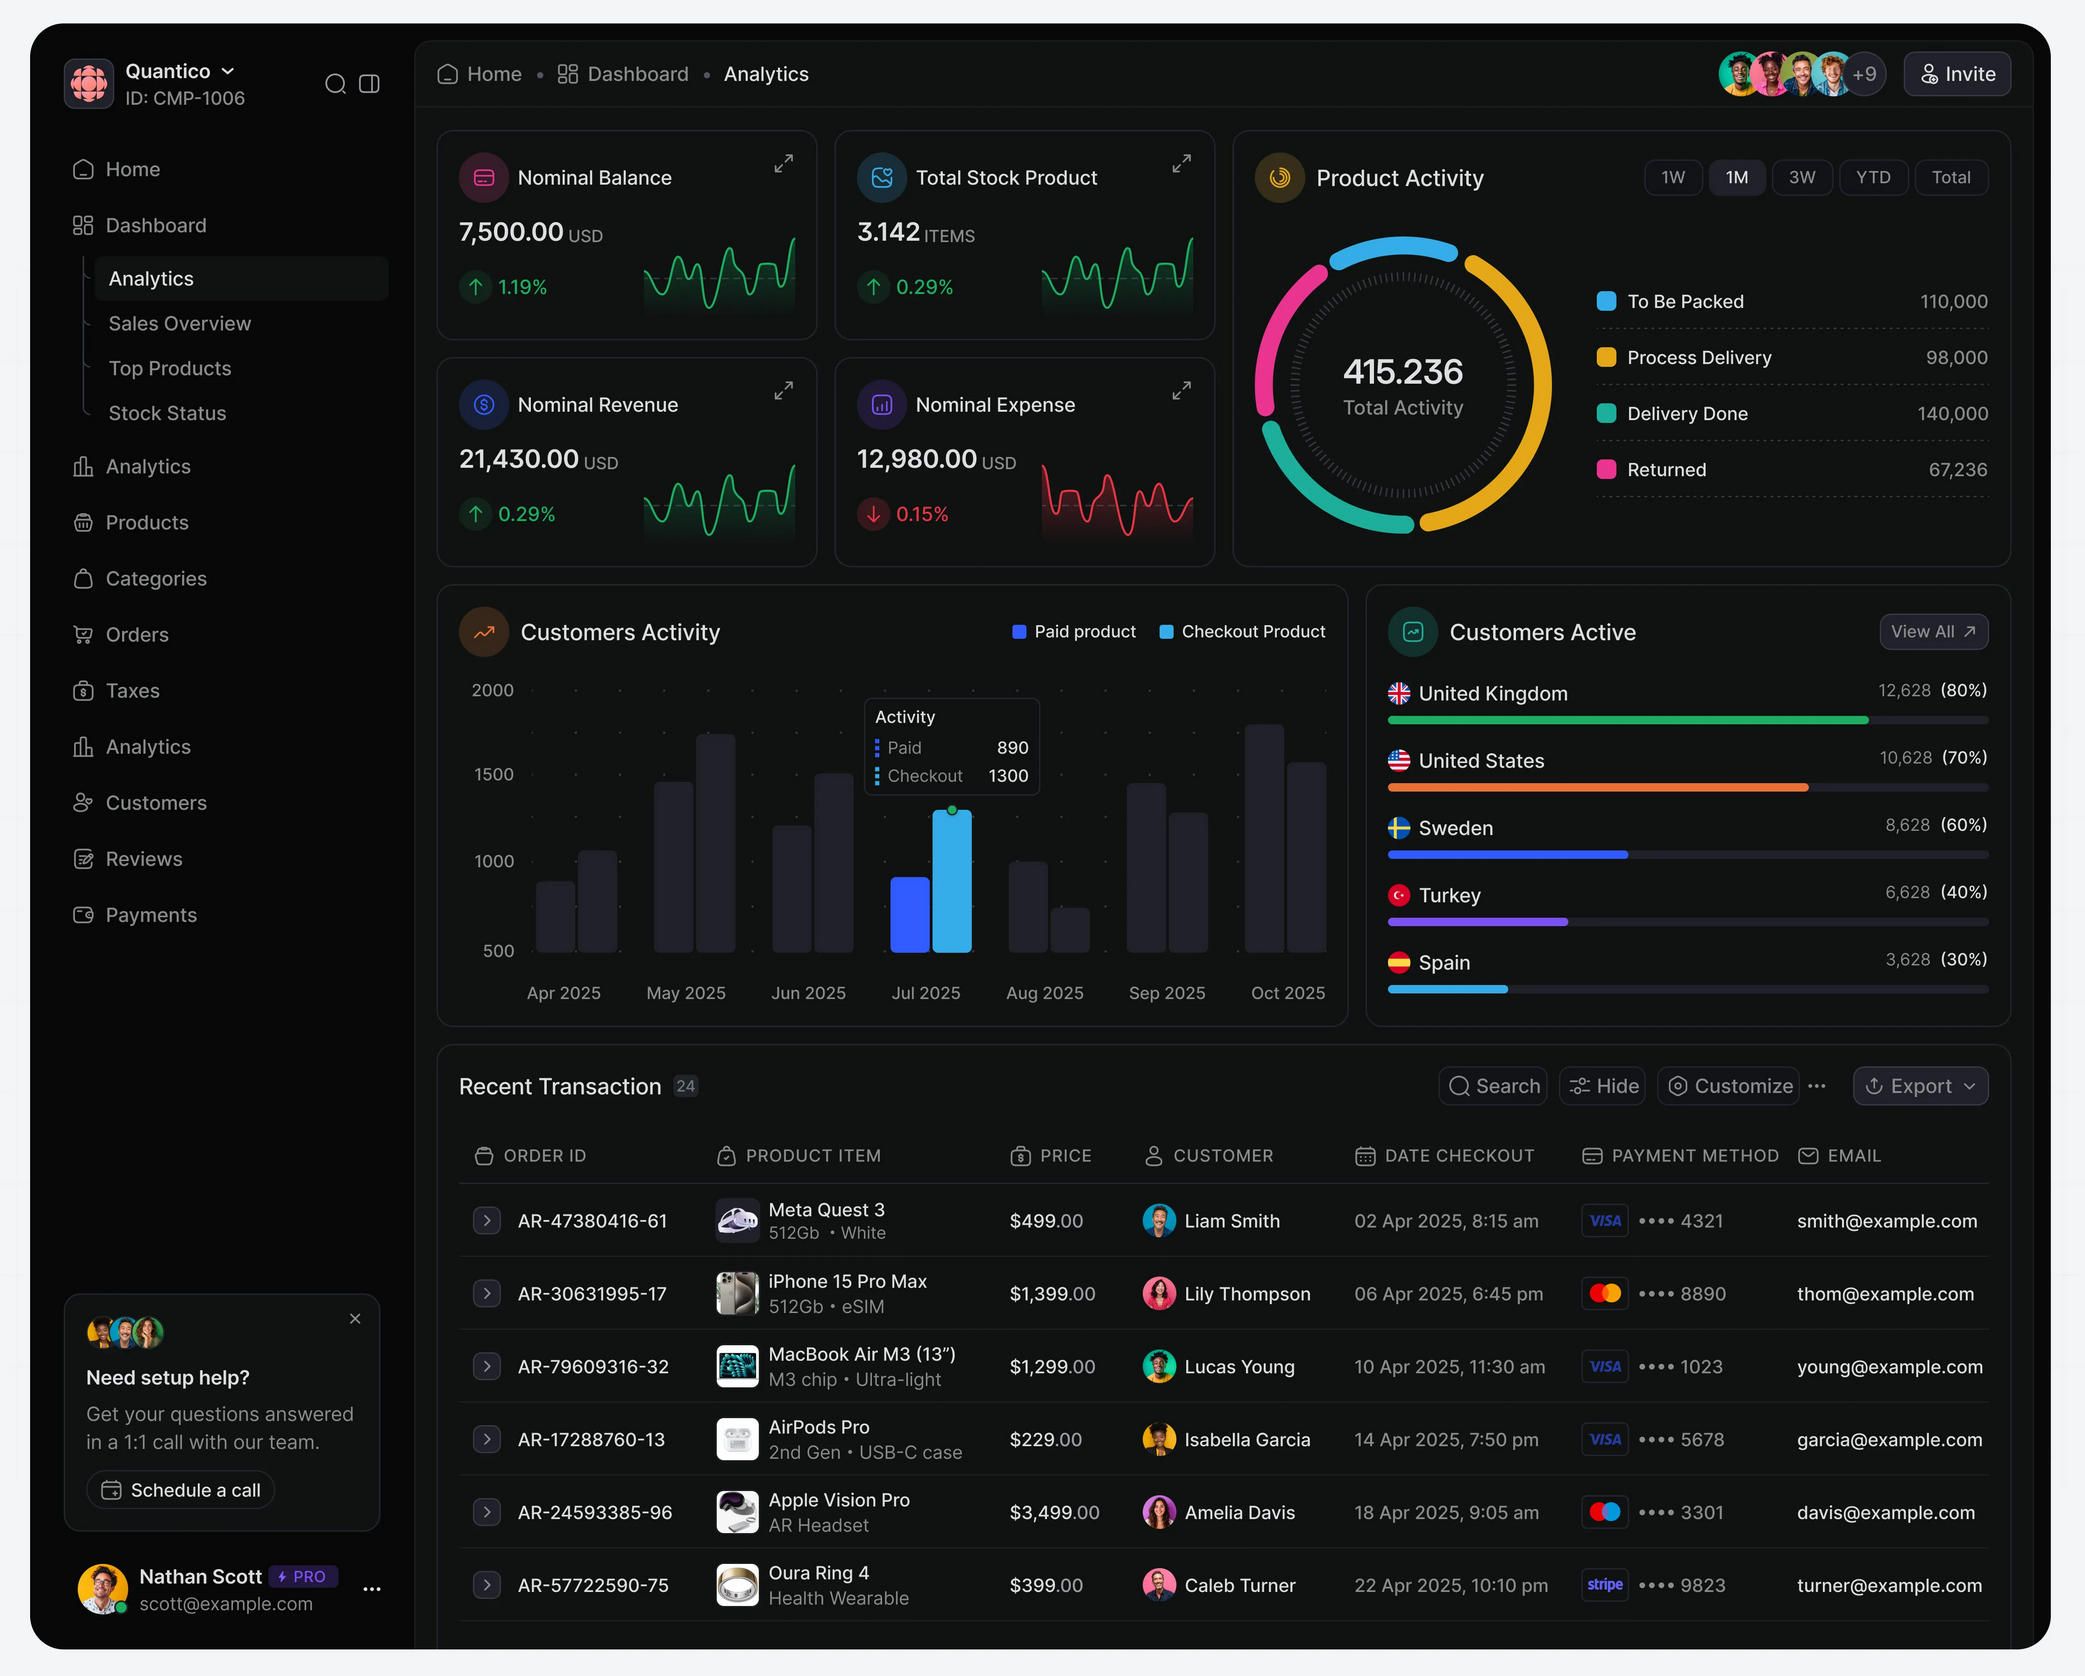
Task: Click the +9 team avatars group
Action: coord(1866,73)
